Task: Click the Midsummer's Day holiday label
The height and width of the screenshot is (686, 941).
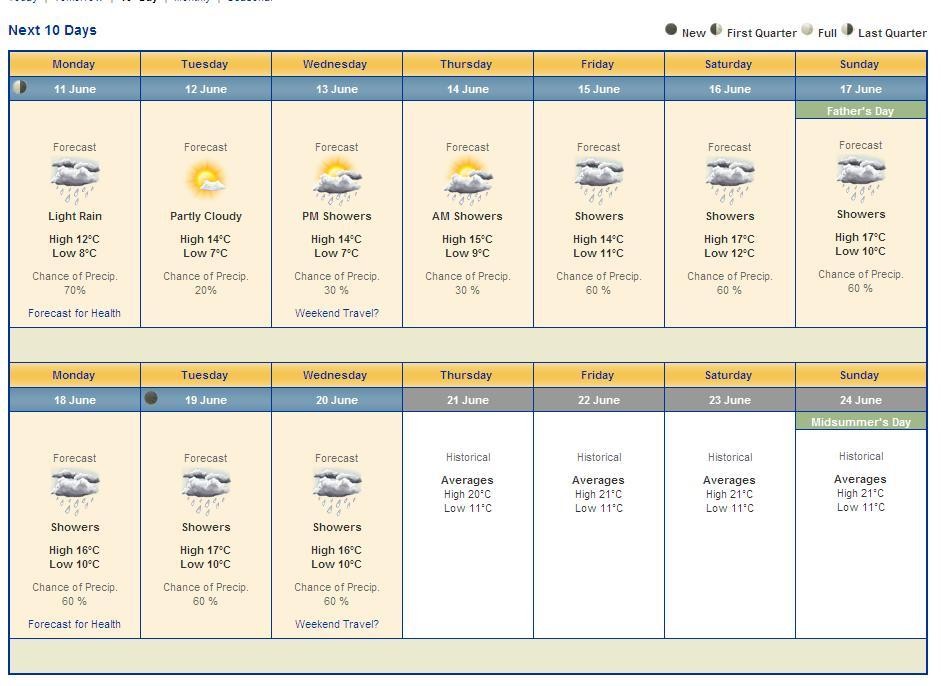Action: click(861, 421)
